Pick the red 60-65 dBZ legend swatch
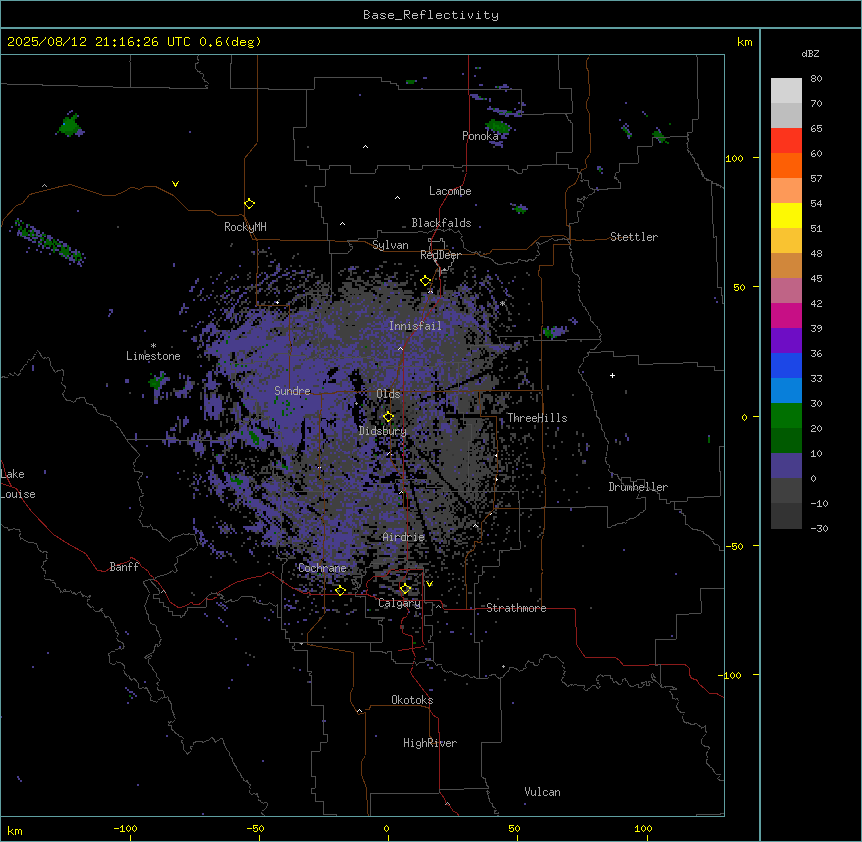This screenshot has height=842, width=862. (786, 141)
